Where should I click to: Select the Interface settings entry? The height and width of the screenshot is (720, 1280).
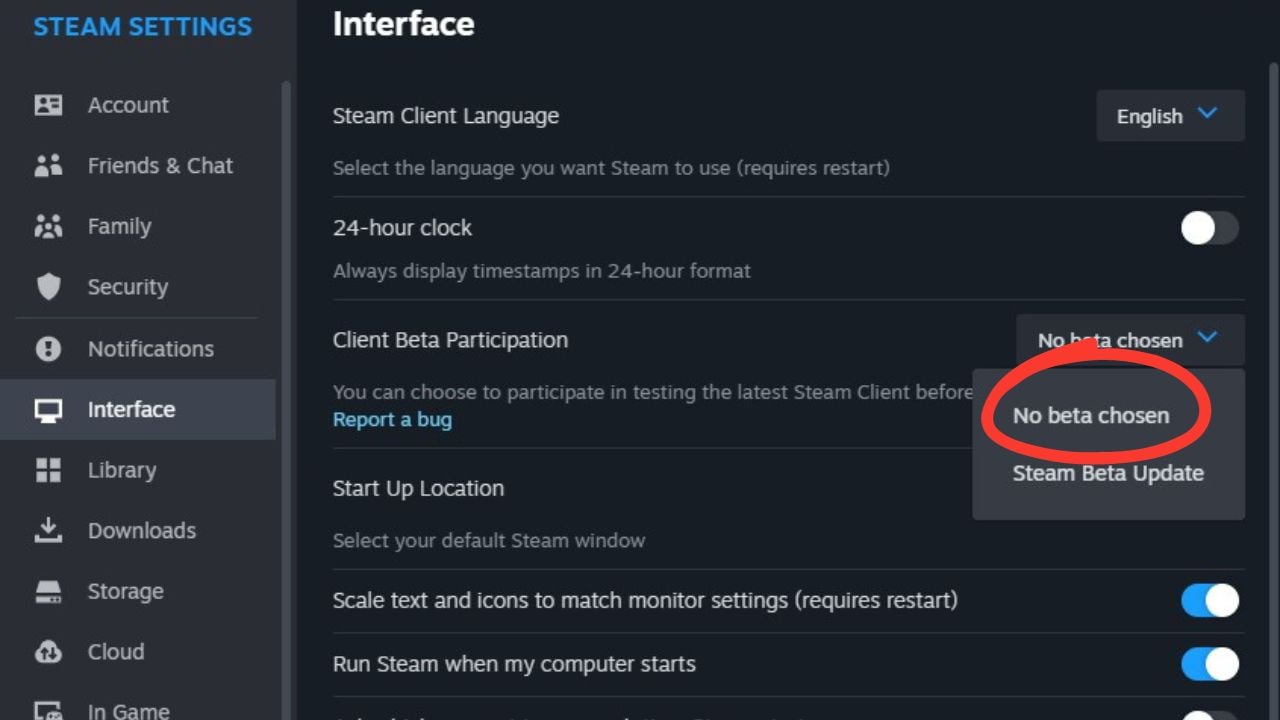(131, 409)
